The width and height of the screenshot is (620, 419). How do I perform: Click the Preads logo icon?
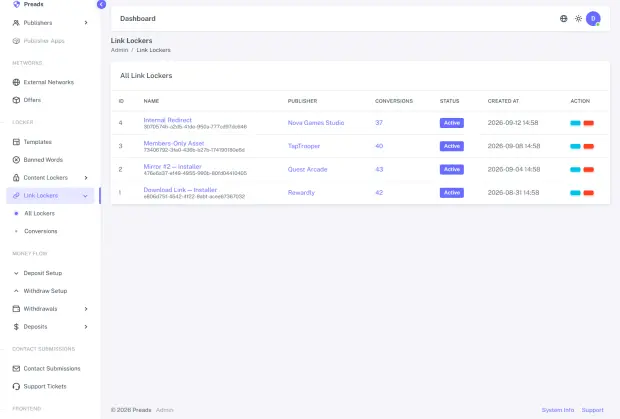pos(16,4)
